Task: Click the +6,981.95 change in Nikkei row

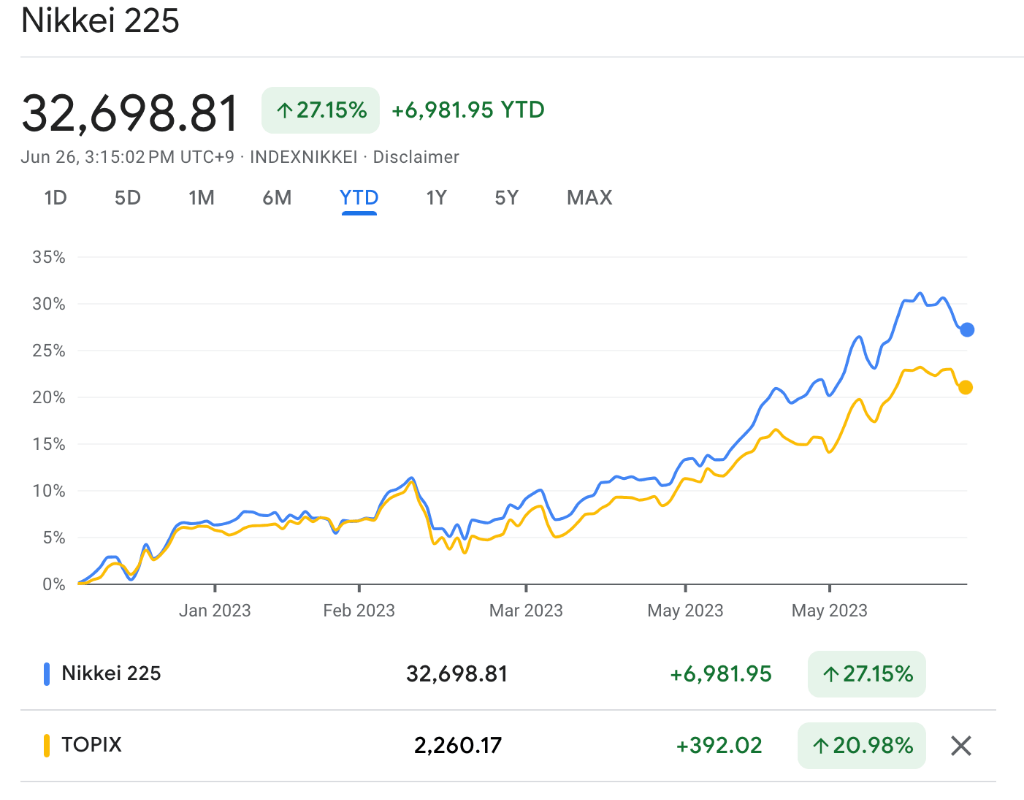Action: point(721,674)
